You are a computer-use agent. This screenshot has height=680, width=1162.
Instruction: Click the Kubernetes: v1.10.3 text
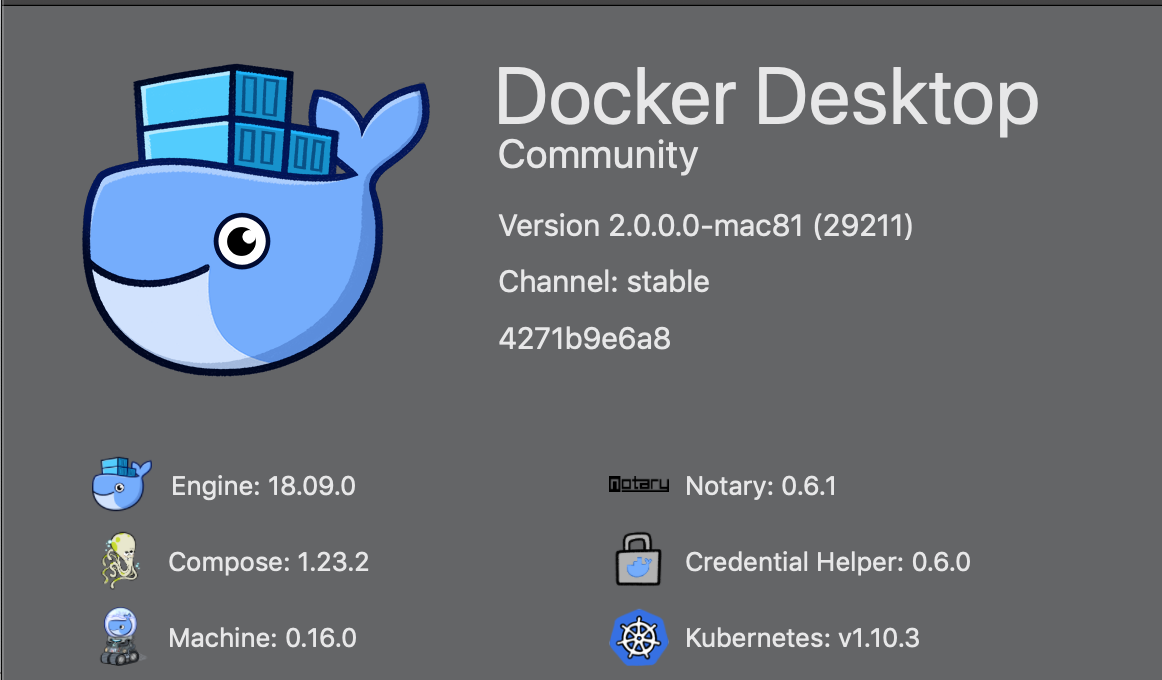(803, 638)
